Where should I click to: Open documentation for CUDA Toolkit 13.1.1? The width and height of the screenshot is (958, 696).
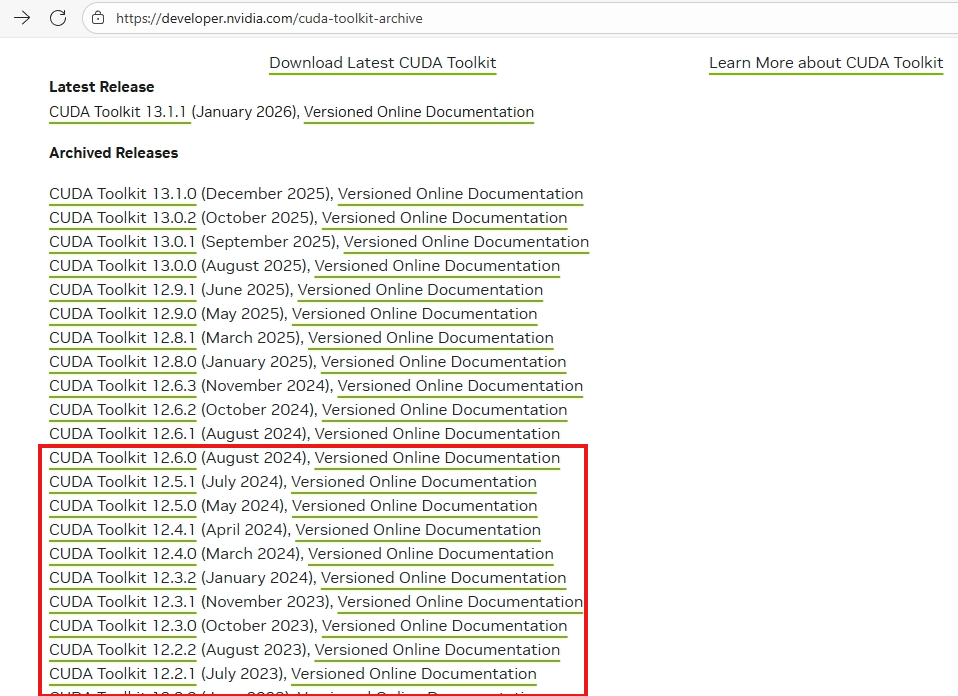click(419, 112)
